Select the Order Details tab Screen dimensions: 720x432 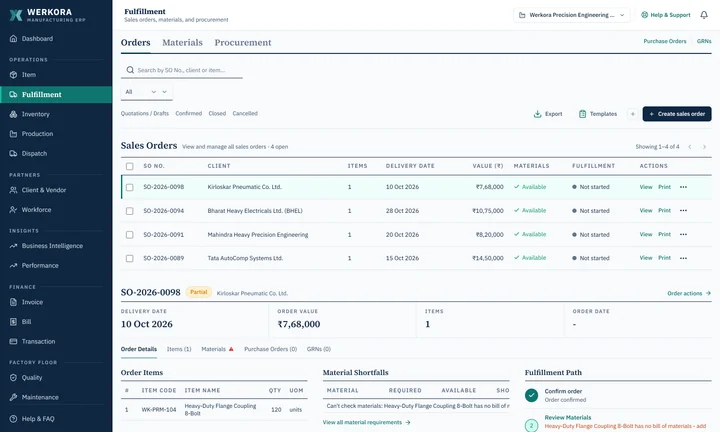139,349
